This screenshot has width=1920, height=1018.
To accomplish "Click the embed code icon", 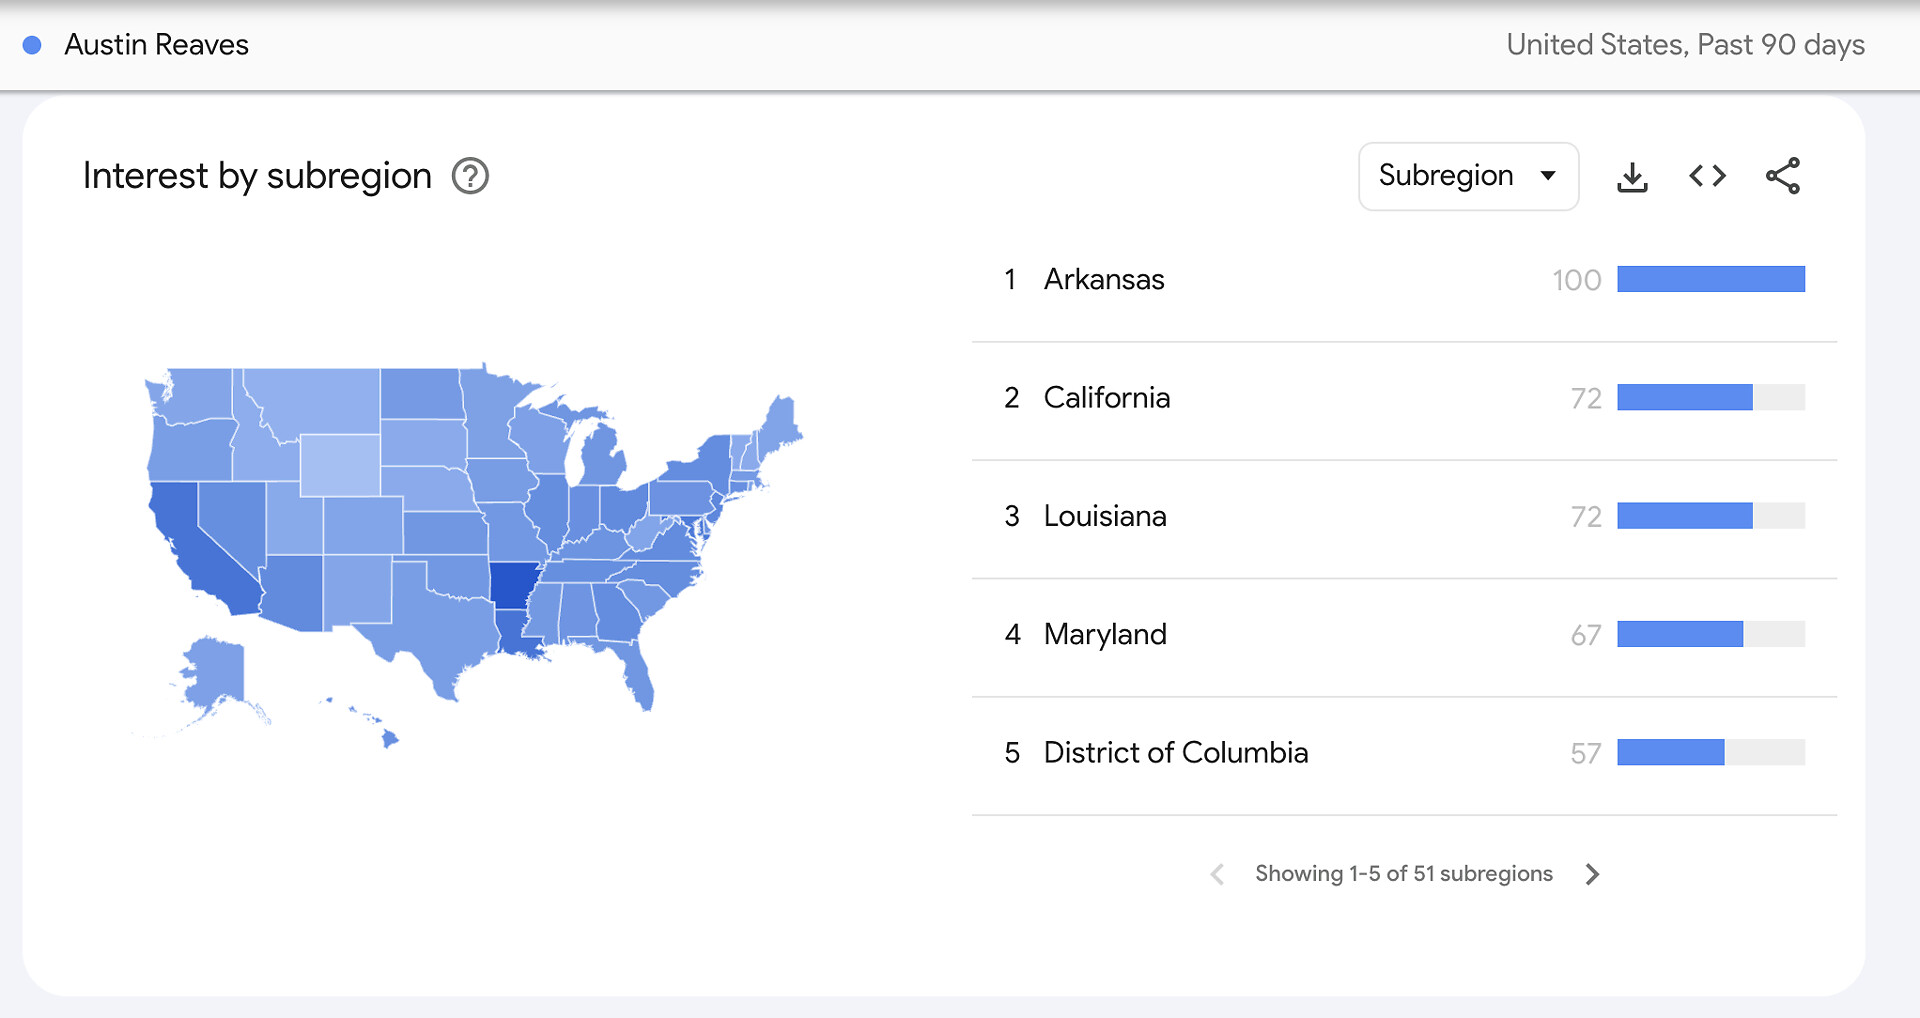I will click(x=1707, y=176).
